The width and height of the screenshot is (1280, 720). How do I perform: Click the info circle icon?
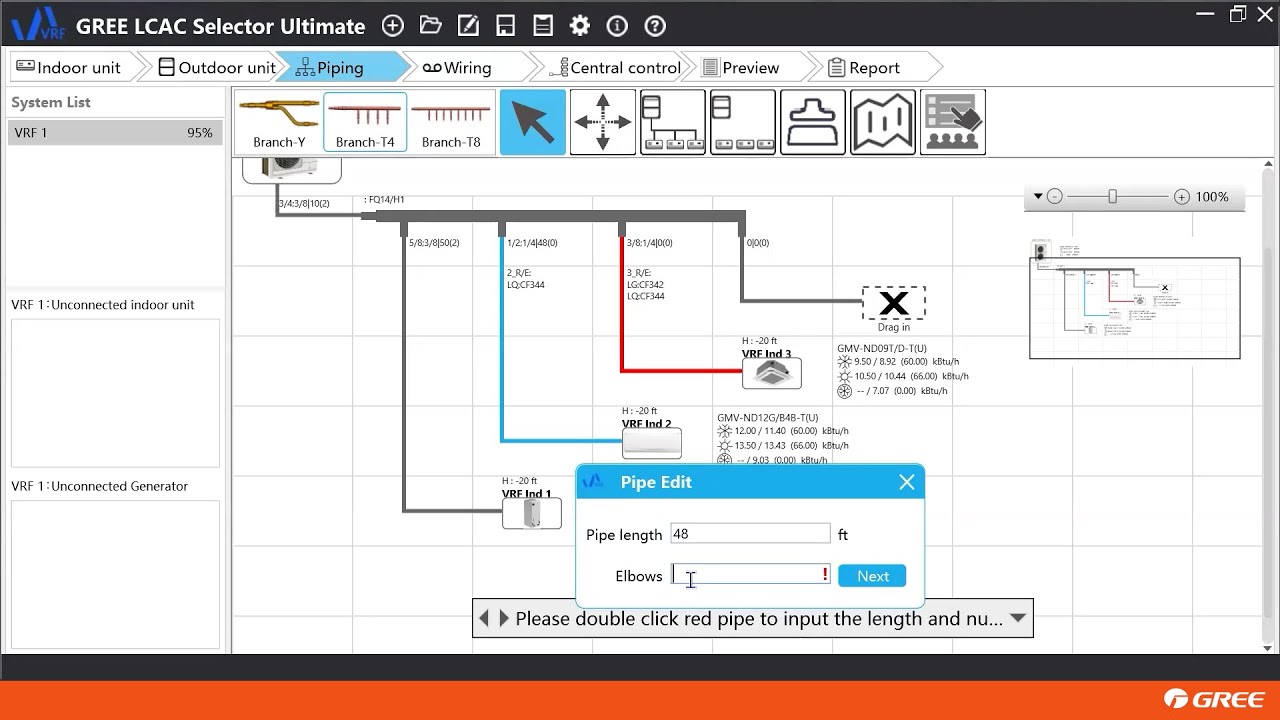tap(617, 26)
